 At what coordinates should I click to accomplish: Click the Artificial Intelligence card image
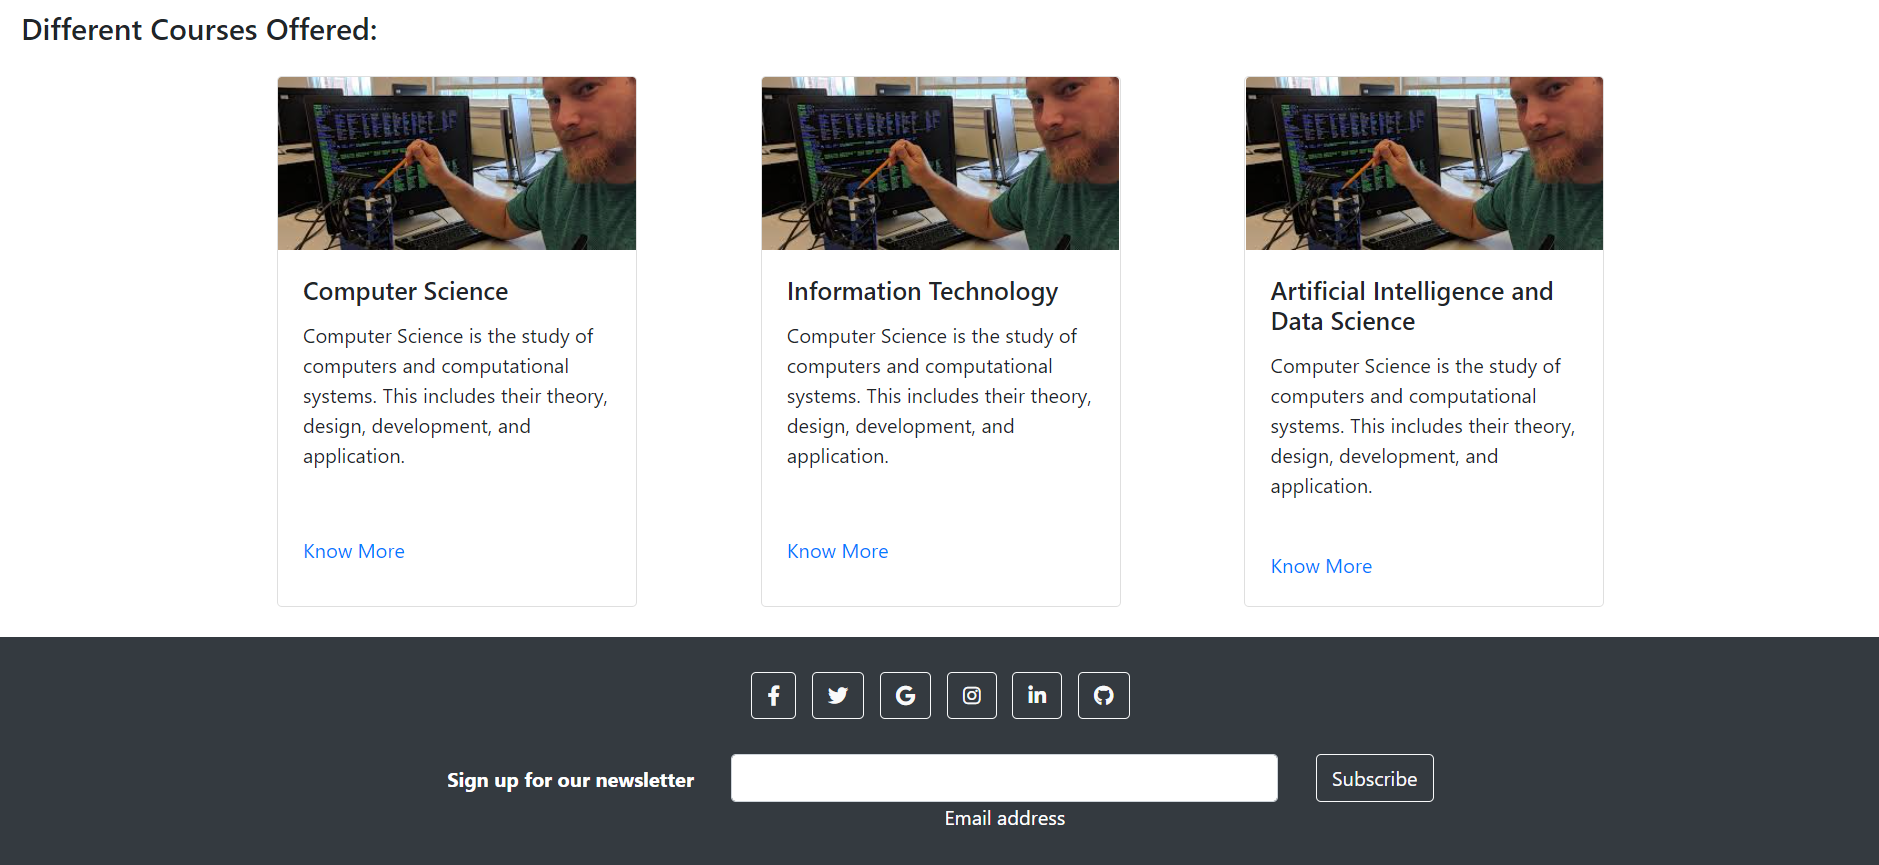pos(1424,163)
